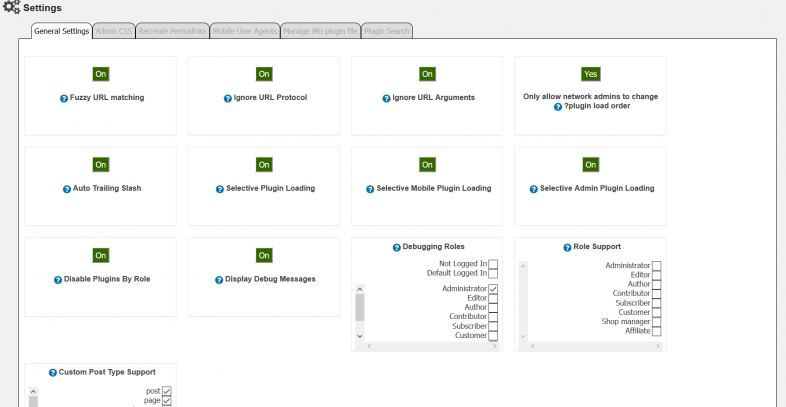Check Subscriber in Role Support
The width and height of the screenshot is (786, 407).
[x=656, y=303]
